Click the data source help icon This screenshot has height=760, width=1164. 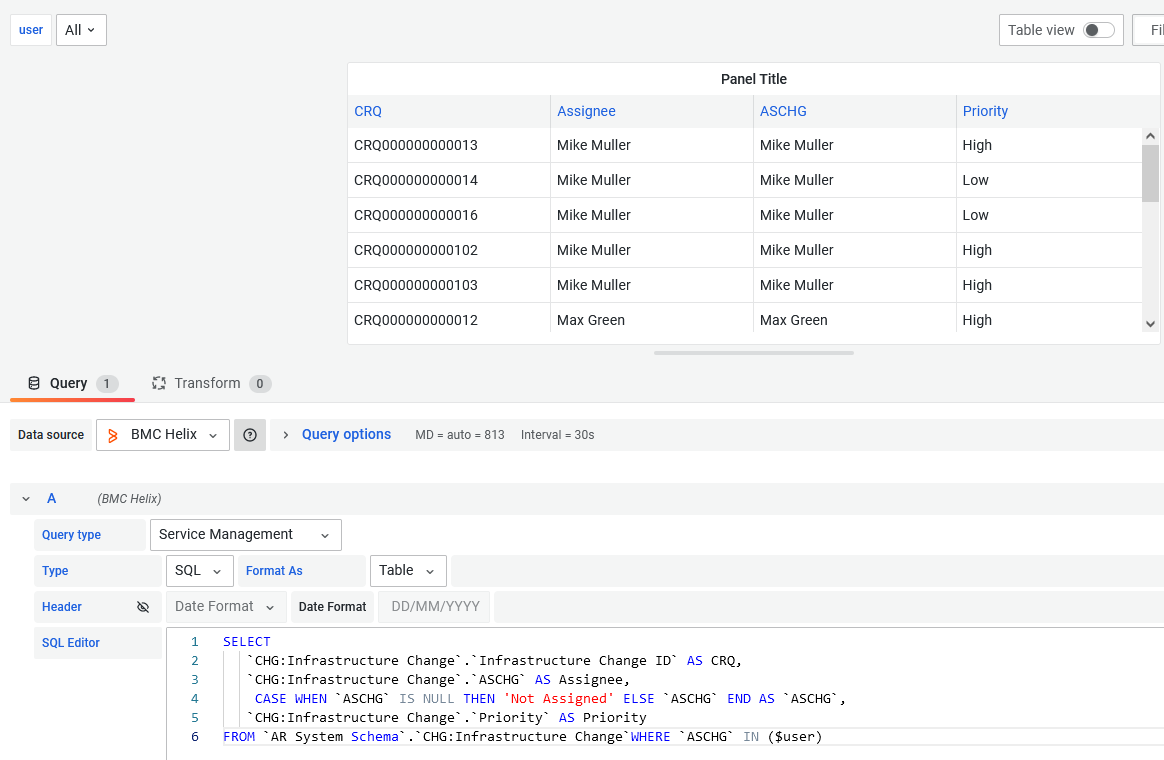pos(250,435)
